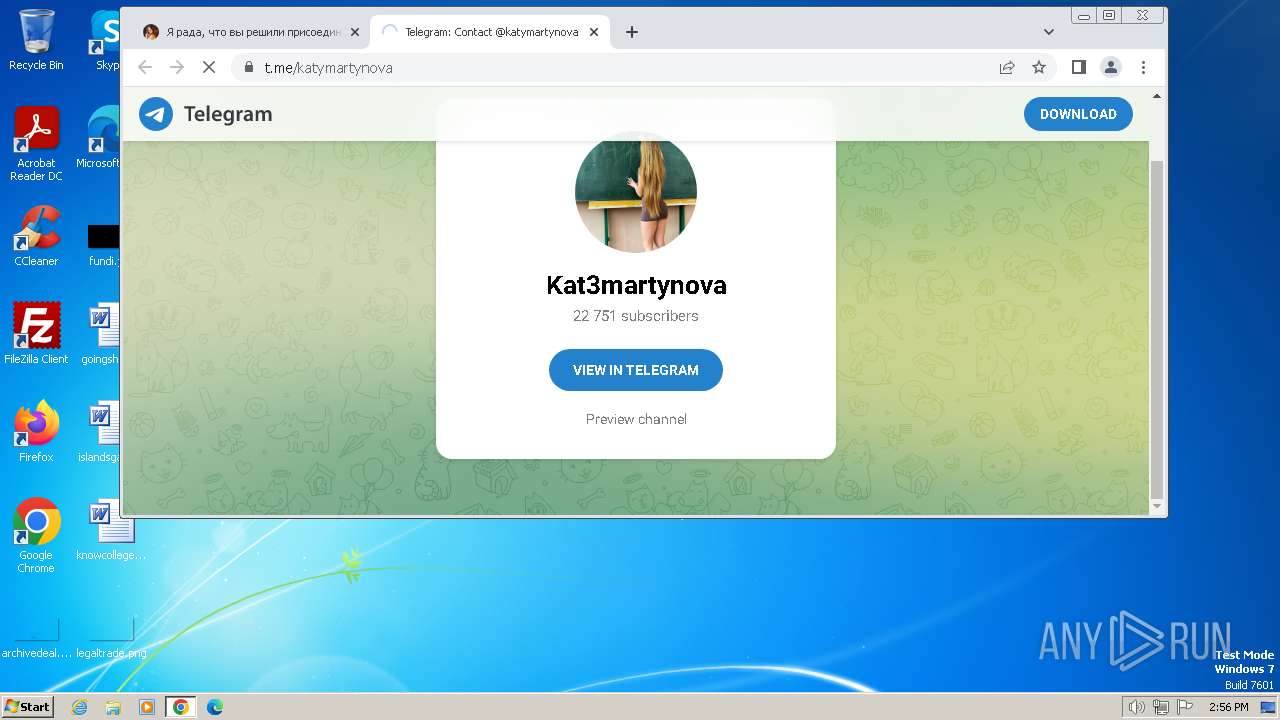Click VIEW IN TELEGRAM button
The image size is (1280, 720).
click(x=636, y=370)
